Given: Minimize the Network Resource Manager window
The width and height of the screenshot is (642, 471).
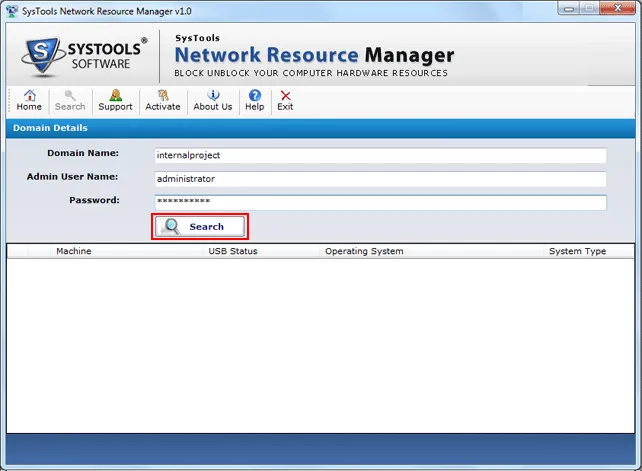Looking at the screenshot, I should 568,8.
